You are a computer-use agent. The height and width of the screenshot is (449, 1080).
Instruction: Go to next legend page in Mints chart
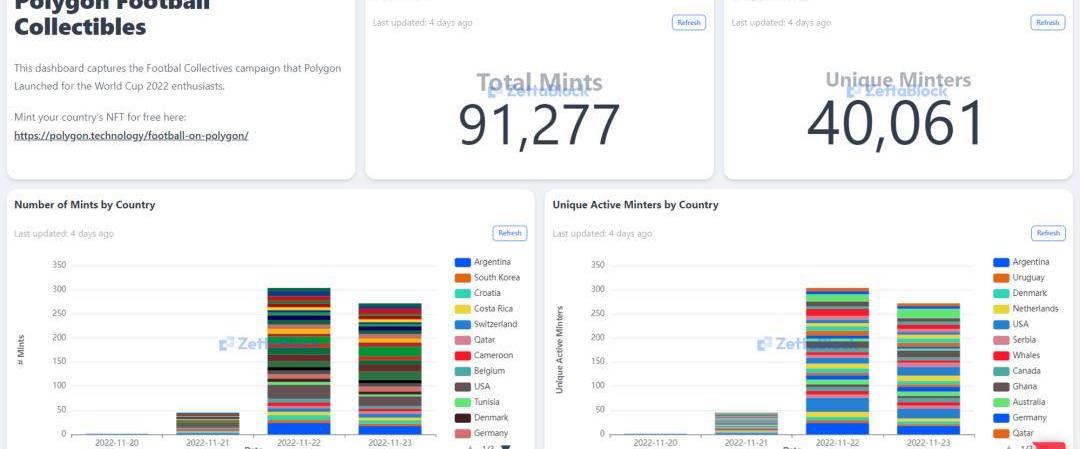(505, 447)
